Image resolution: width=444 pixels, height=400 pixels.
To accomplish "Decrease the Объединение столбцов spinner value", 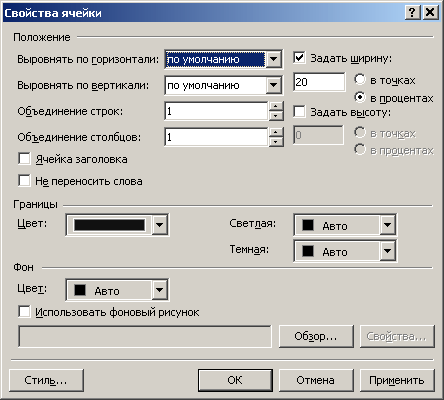I will pyautogui.click(x=275, y=142).
